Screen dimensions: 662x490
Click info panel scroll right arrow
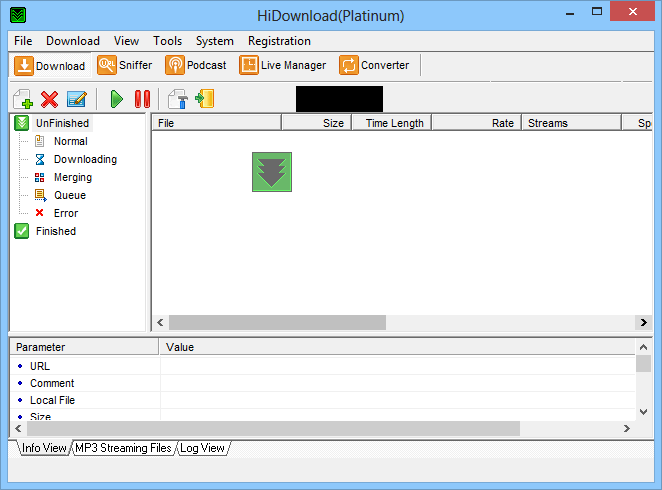[627, 428]
